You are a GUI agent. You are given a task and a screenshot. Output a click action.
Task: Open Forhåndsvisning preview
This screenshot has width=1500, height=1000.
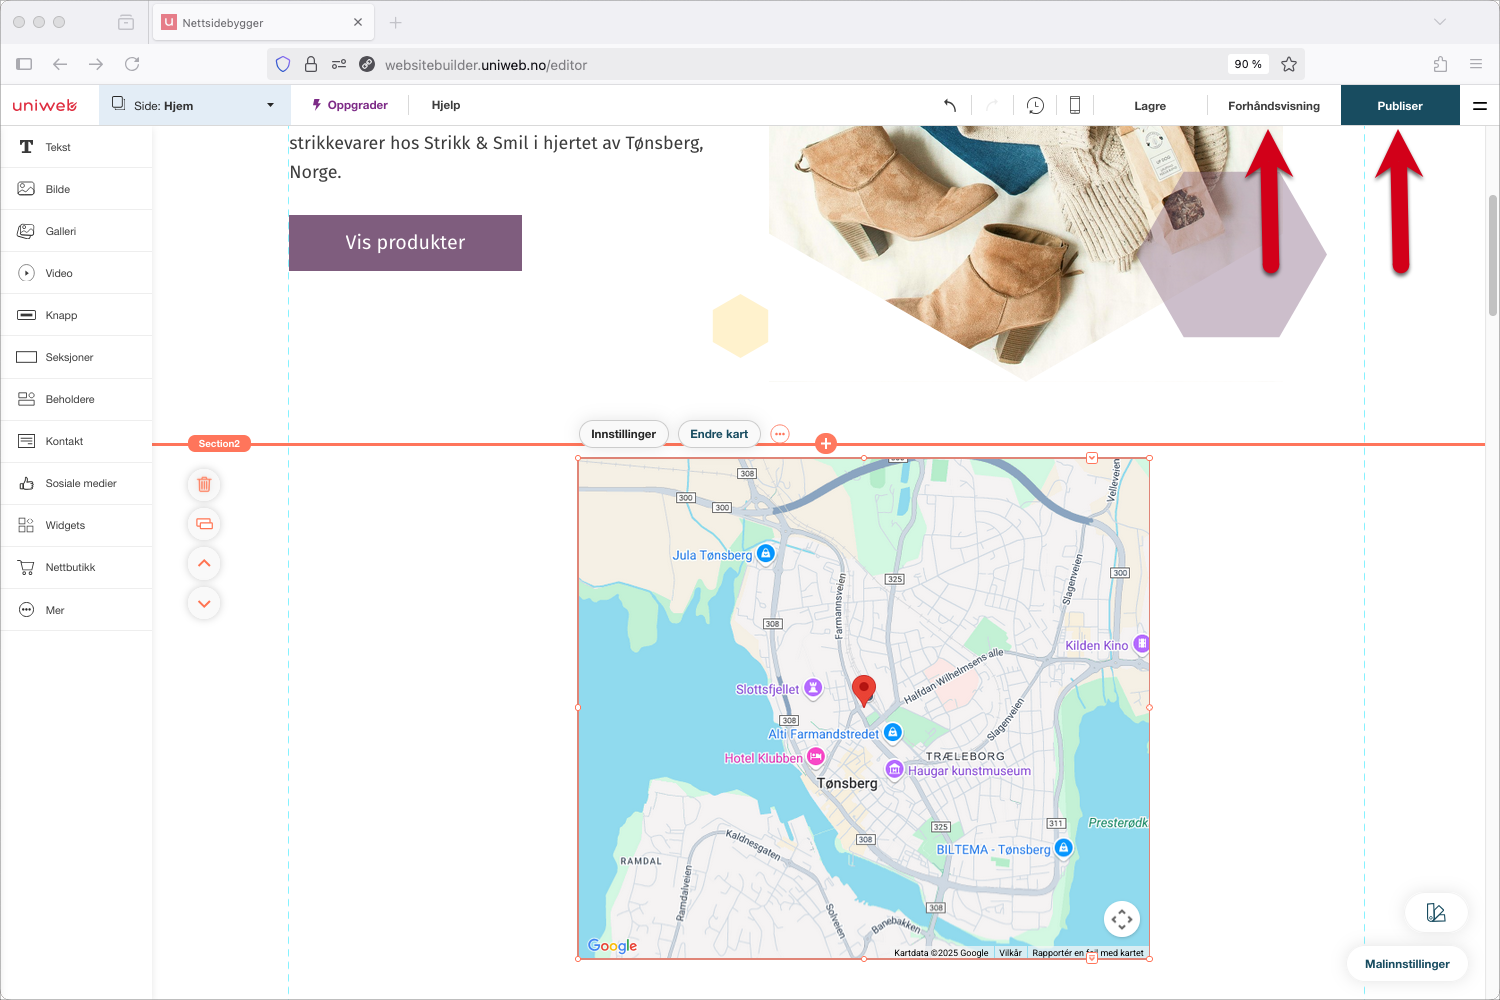(1274, 106)
